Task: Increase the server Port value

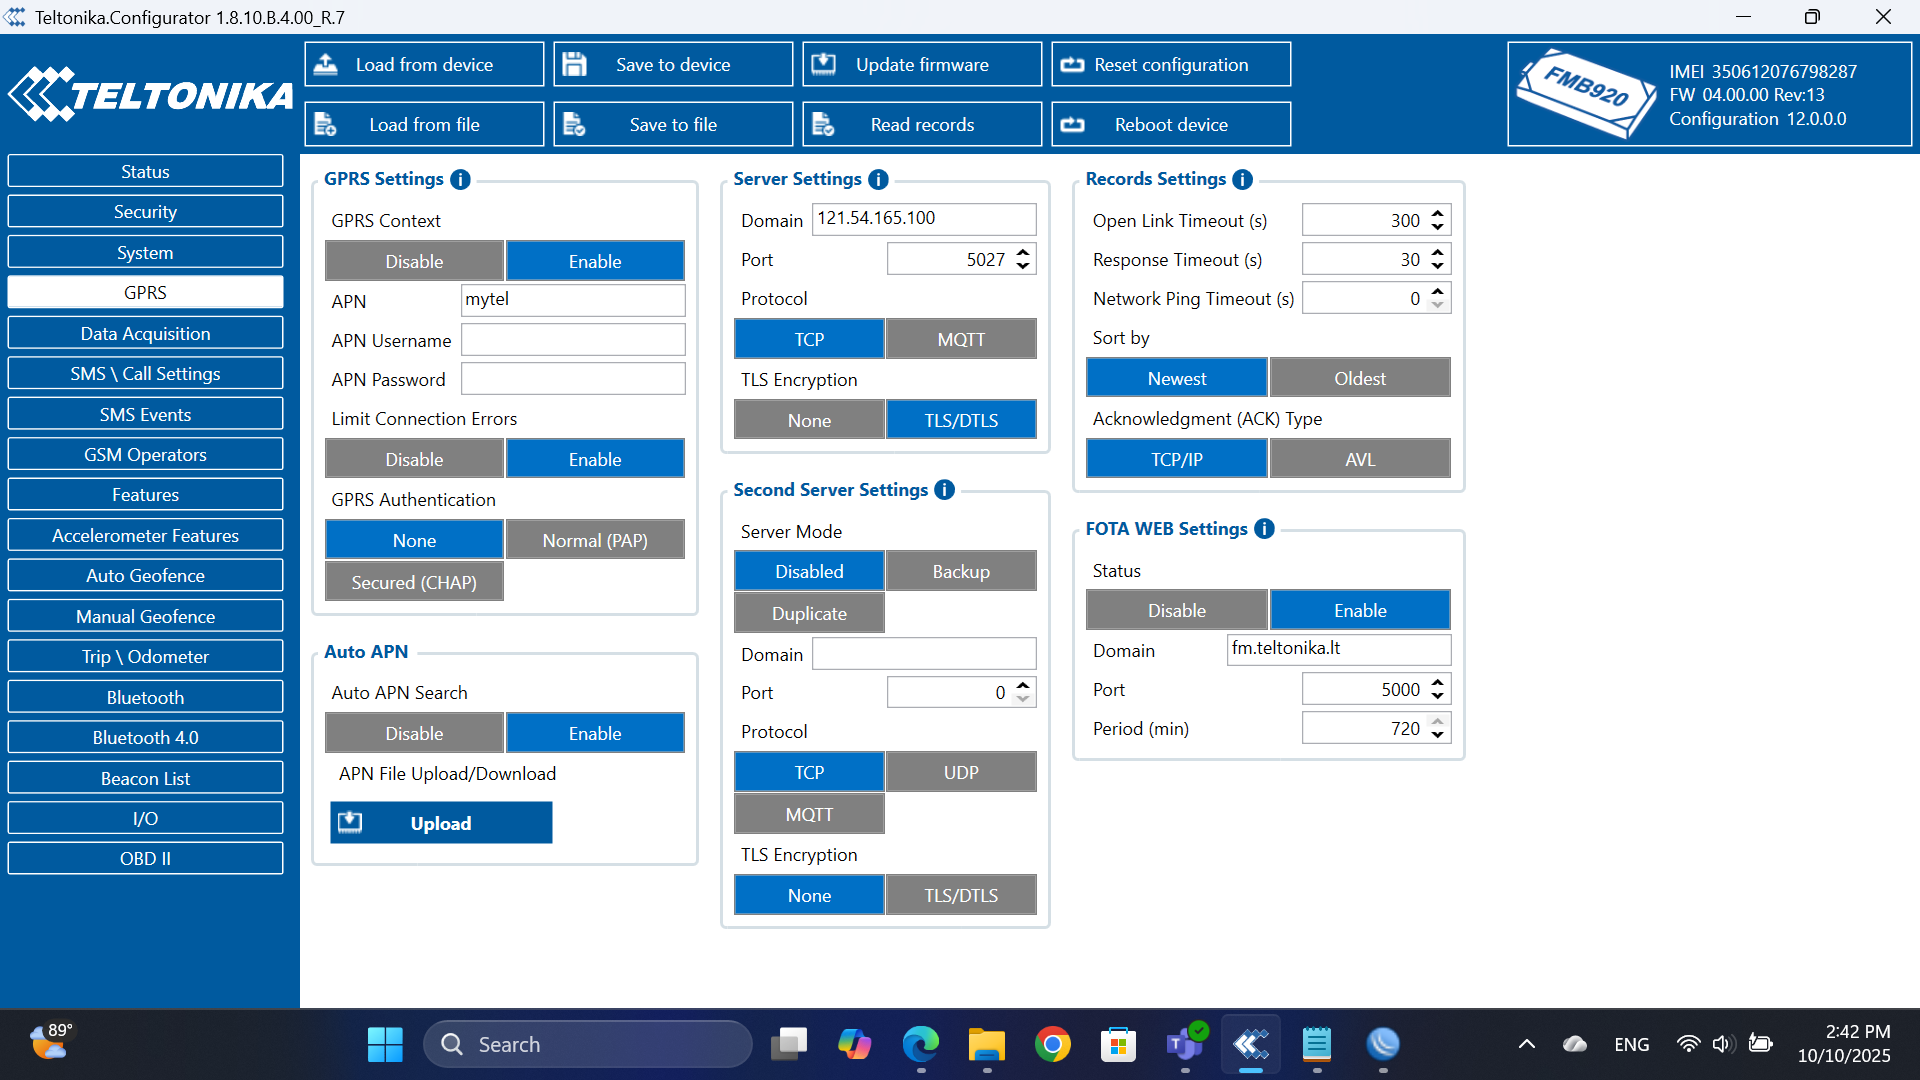Action: coord(1023,253)
